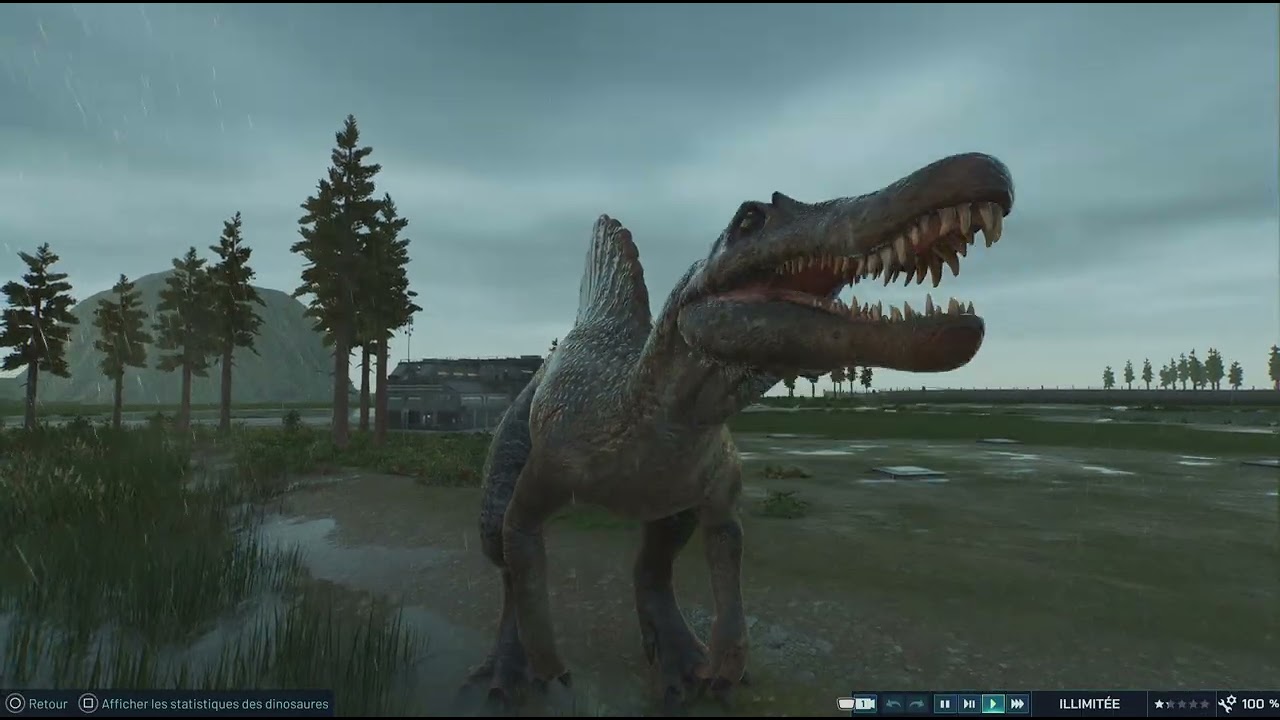Select the slow step-play speed button
Screen dimensions: 1280x720
tap(969, 704)
